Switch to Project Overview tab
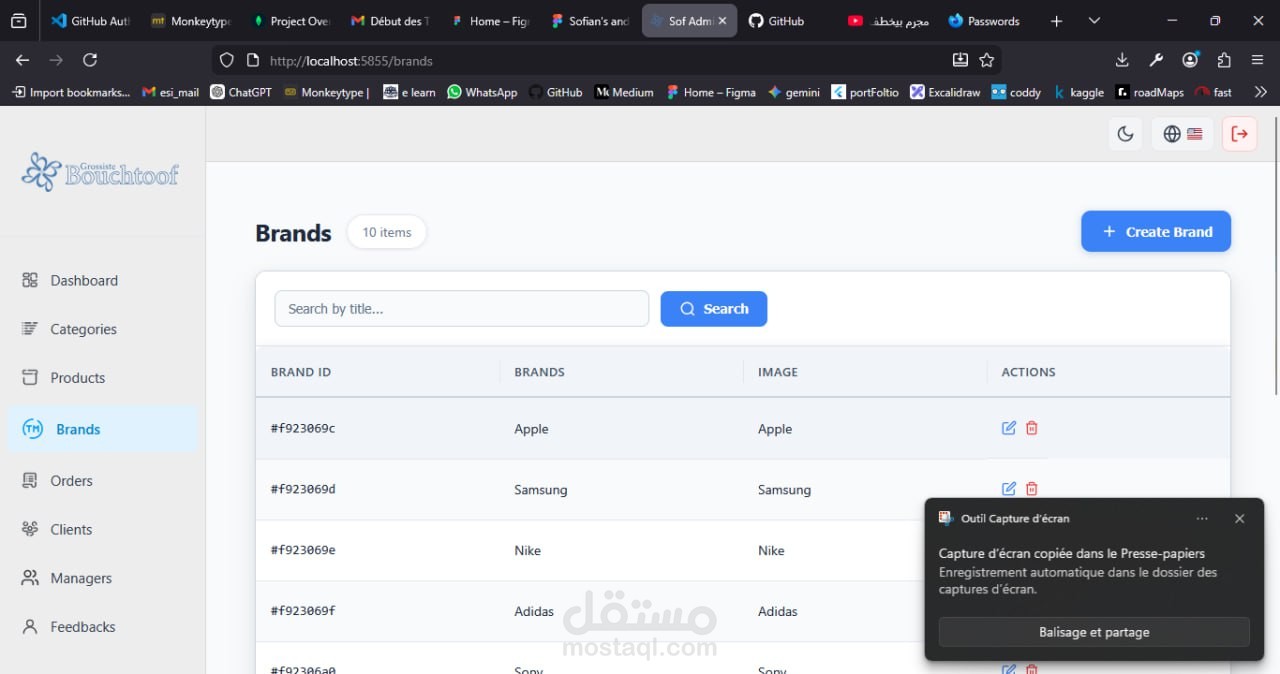This screenshot has height=674, width=1280. coord(290,21)
